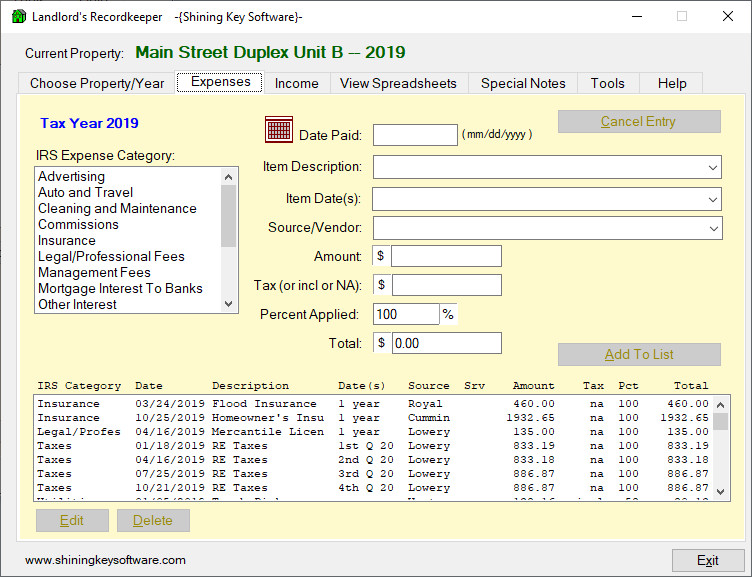This screenshot has width=753, height=579.
Task: Click the expense table scroll-down arrow
Action: pos(720,492)
